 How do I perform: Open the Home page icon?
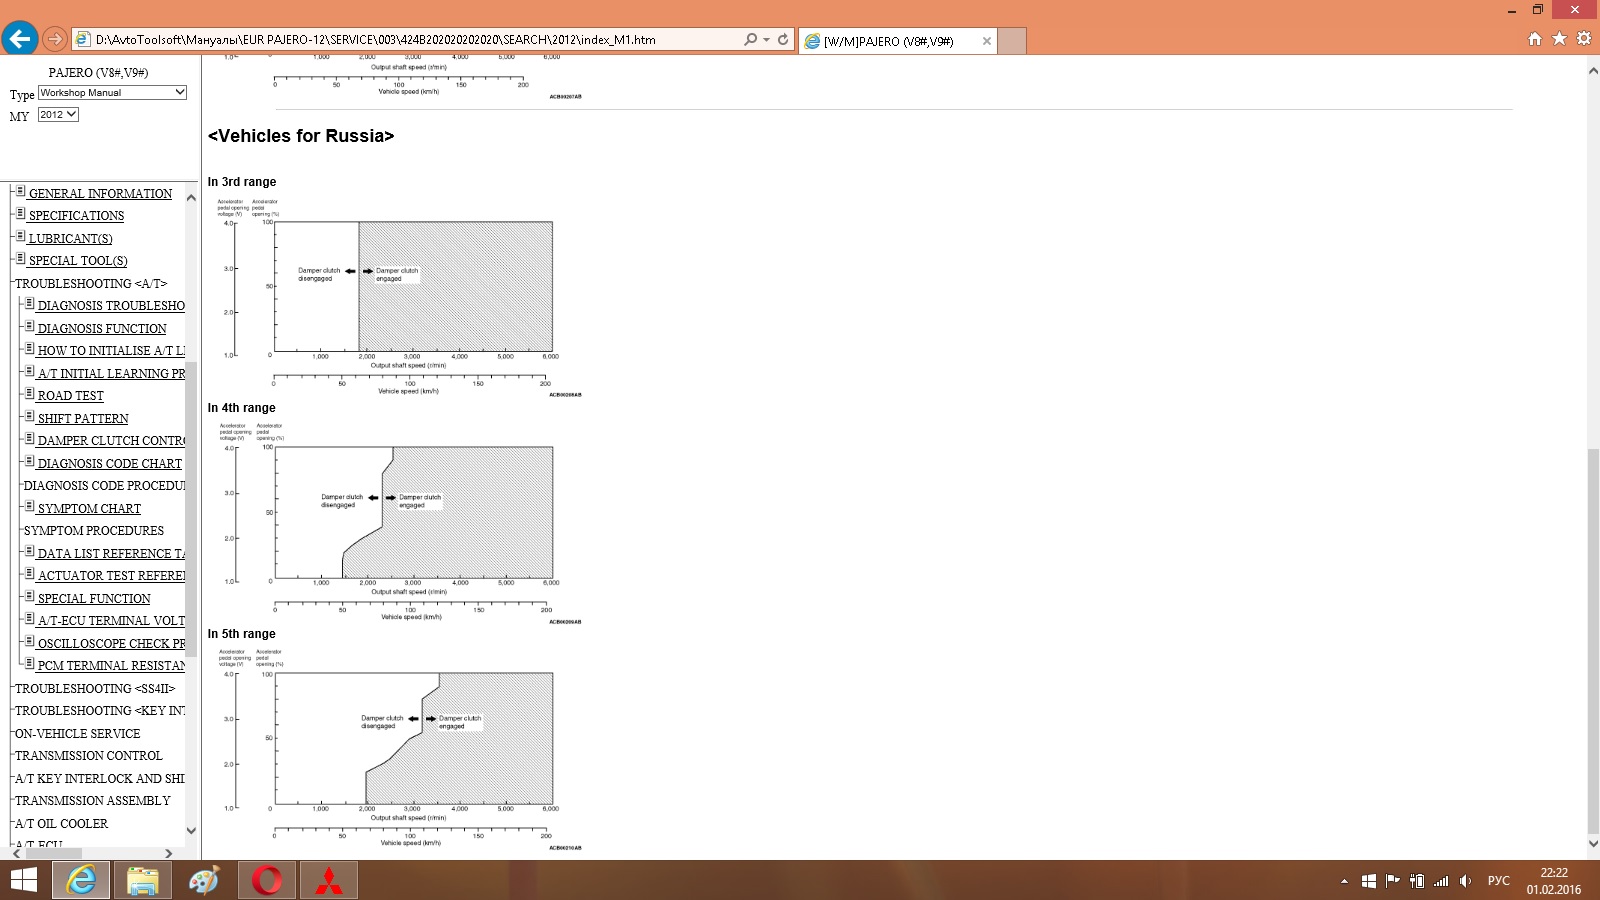coord(1535,39)
